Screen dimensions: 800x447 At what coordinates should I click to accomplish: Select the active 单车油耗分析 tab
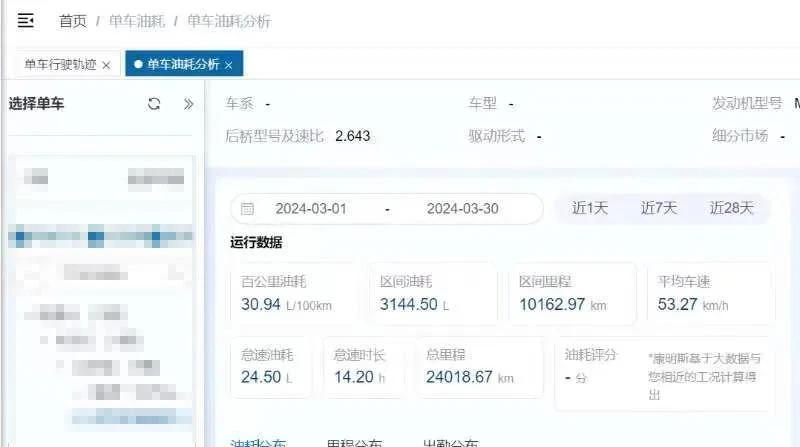(184, 64)
